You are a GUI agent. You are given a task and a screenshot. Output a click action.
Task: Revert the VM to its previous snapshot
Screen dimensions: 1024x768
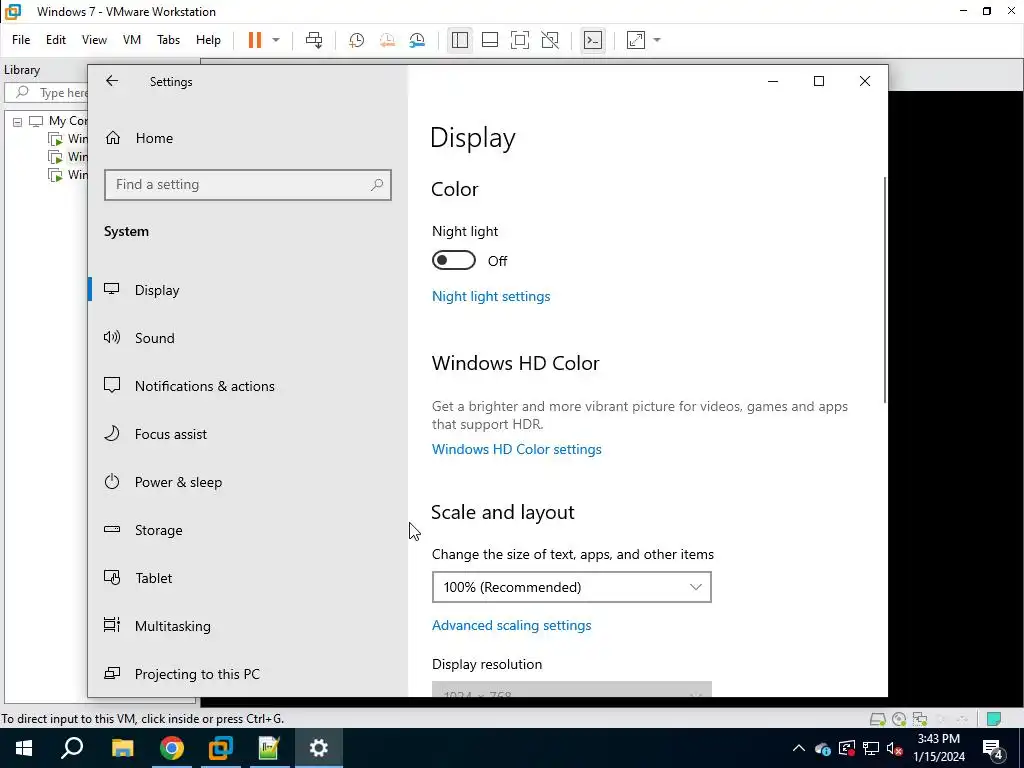(x=387, y=40)
